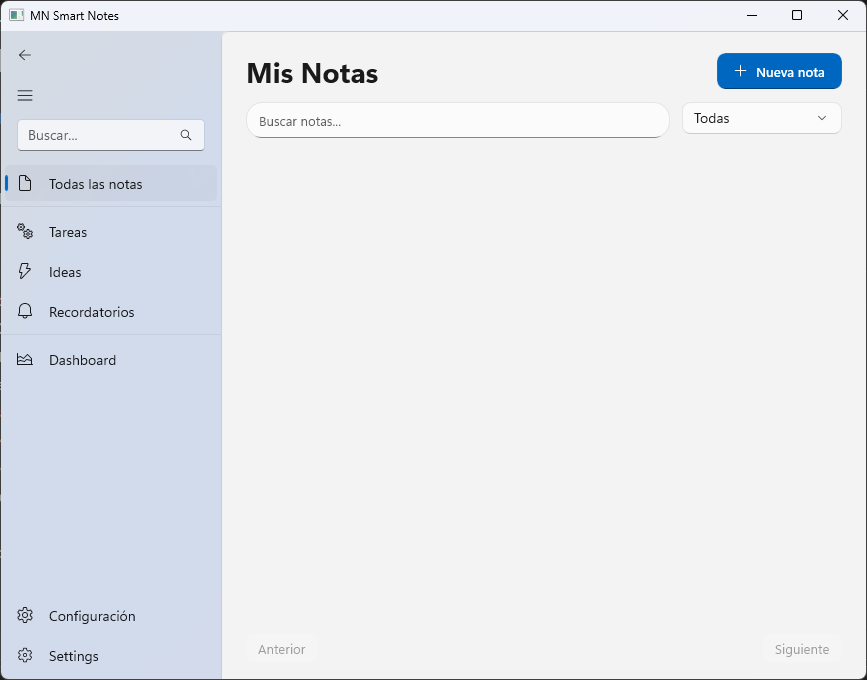
Task: Open the Tareas section
Action: (111, 232)
